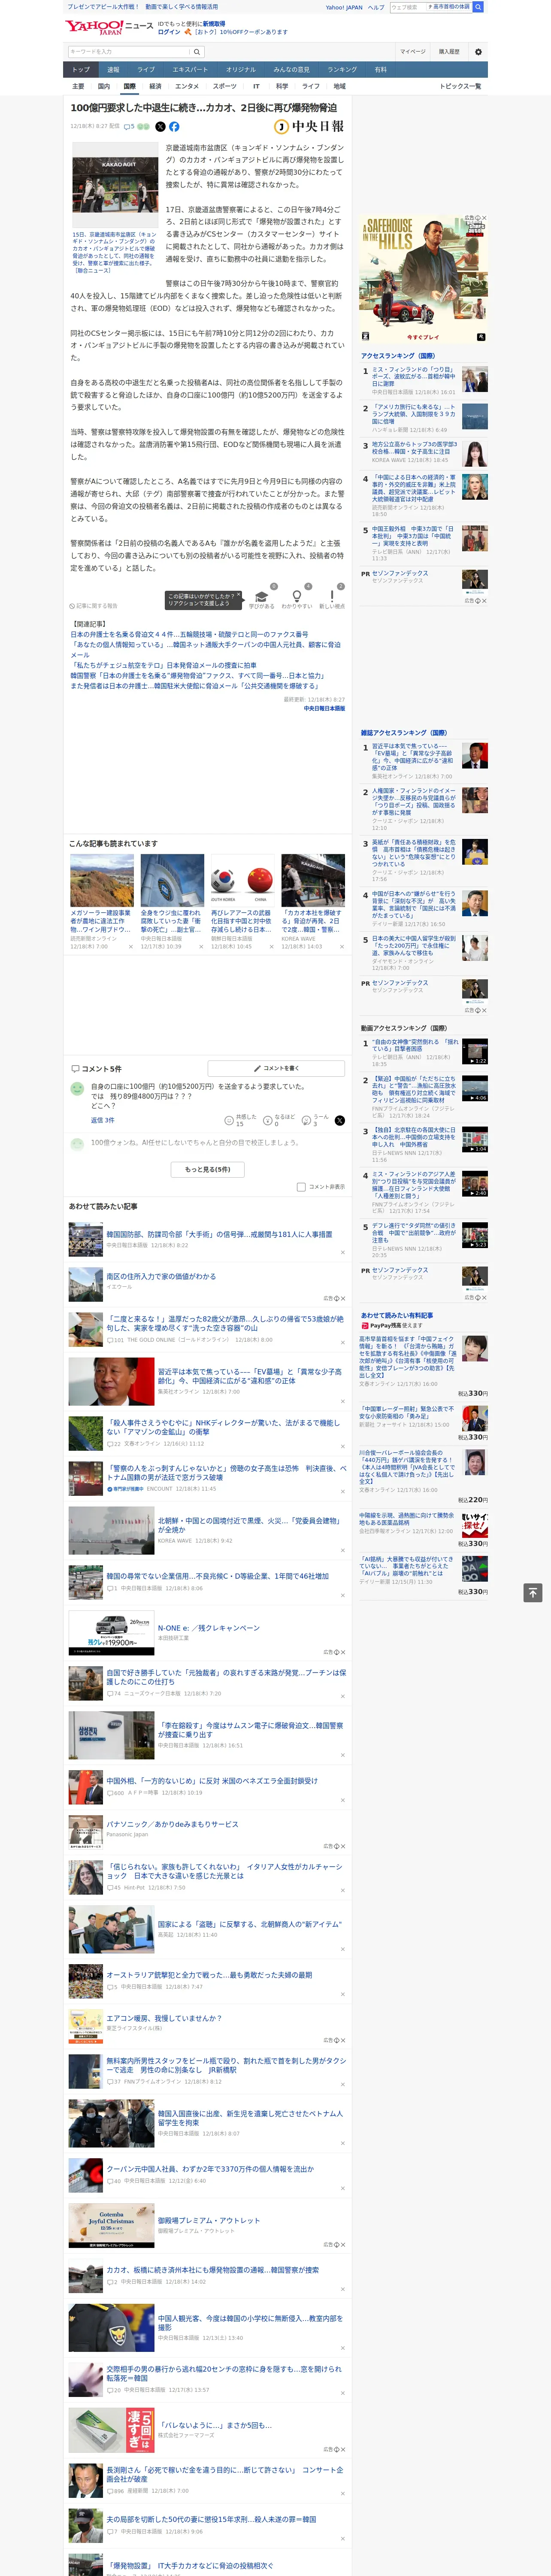Open article 習近平は本気で焦っている in the main list

[250, 1376]
